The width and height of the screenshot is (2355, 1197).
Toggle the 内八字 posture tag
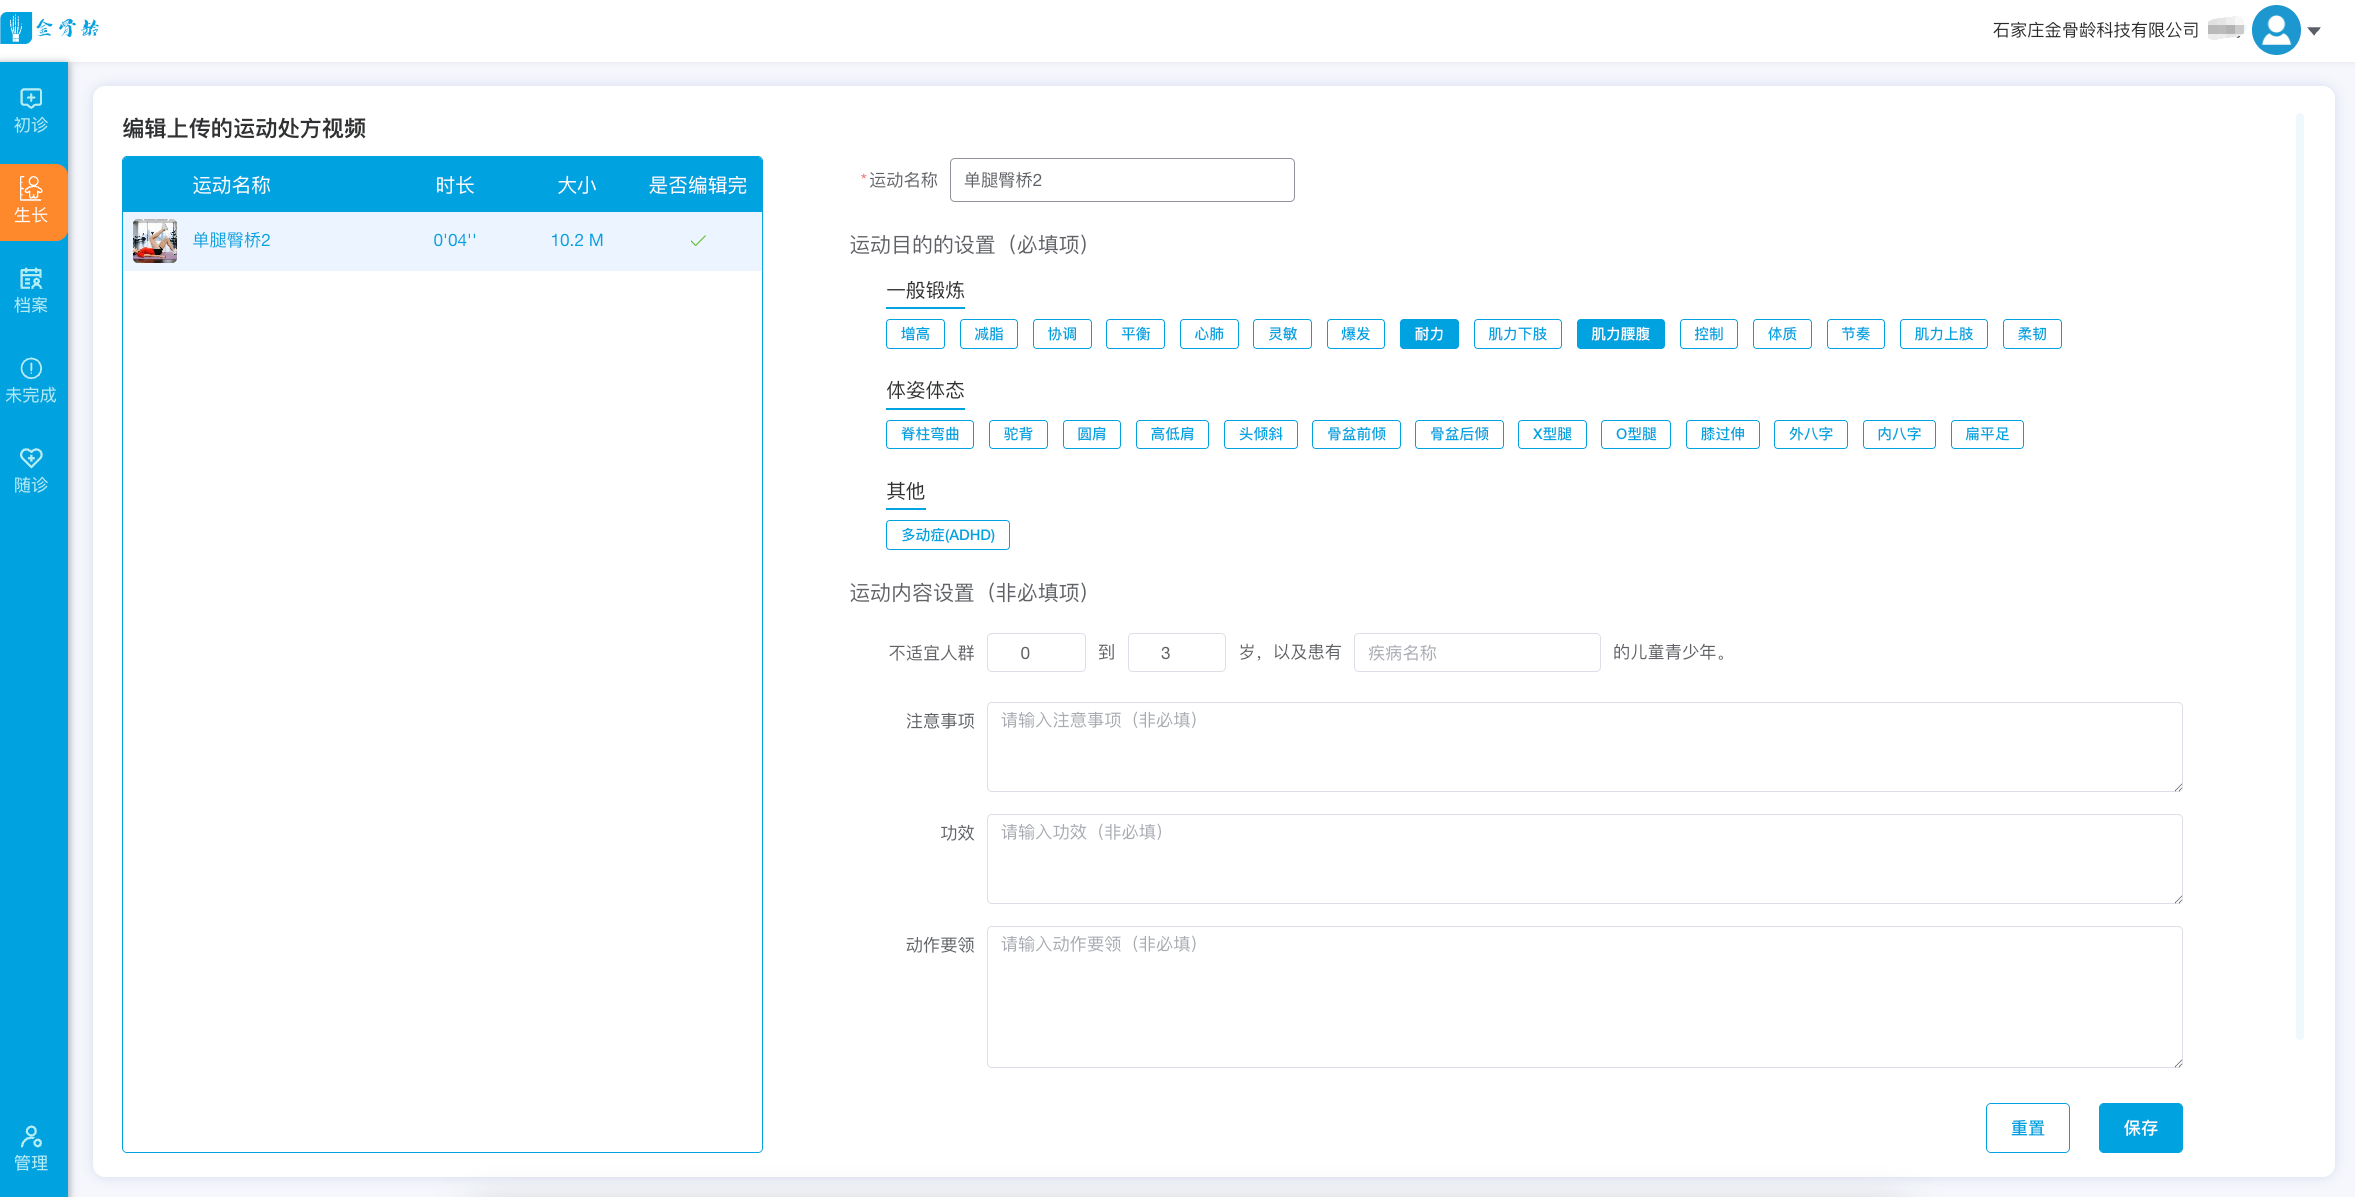click(x=1899, y=434)
